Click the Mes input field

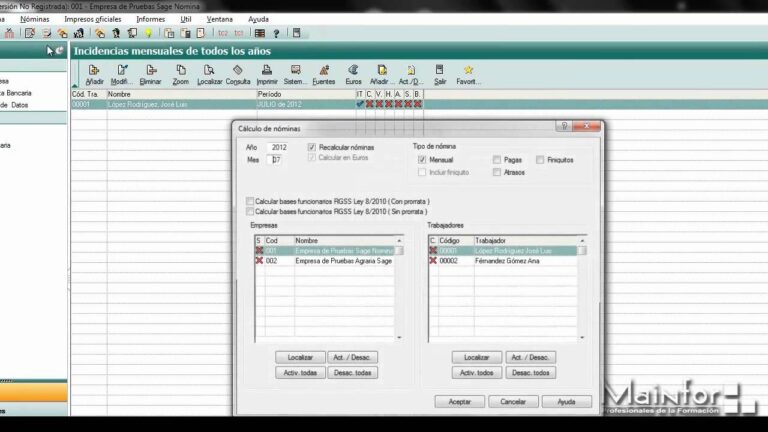click(x=276, y=160)
